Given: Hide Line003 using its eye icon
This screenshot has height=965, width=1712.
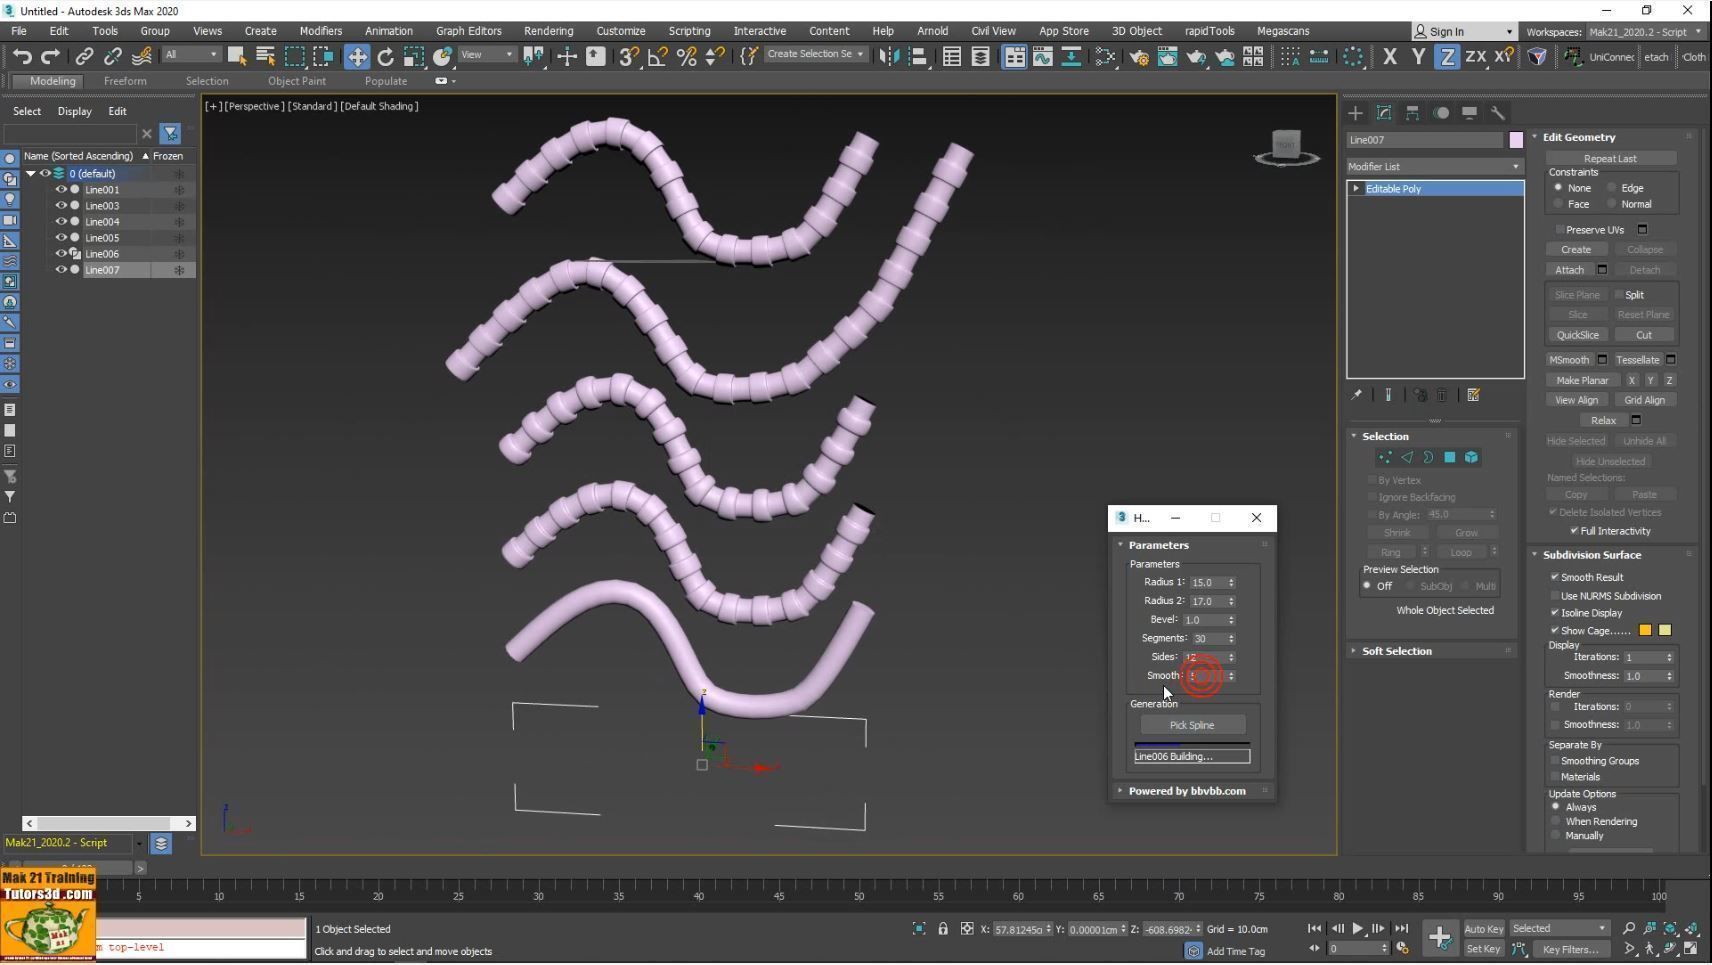Looking at the screenshot, I should point(61,206).
